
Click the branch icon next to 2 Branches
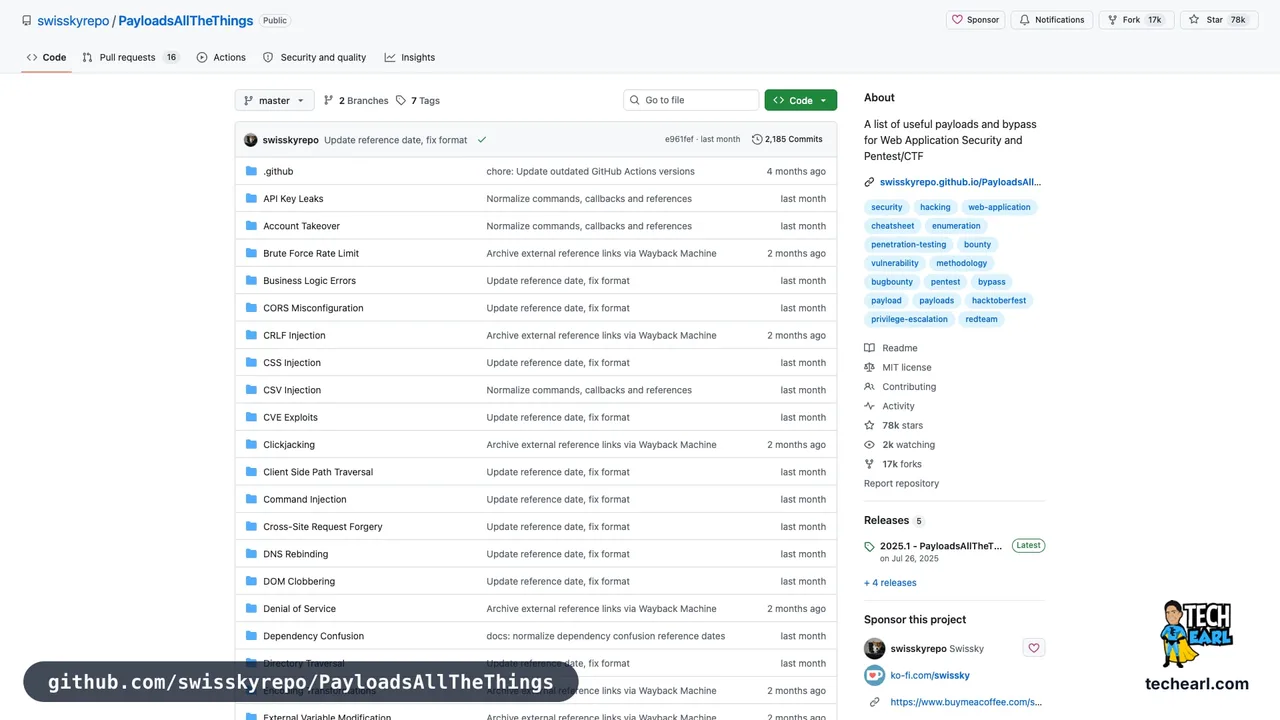(x=329, y=101)
